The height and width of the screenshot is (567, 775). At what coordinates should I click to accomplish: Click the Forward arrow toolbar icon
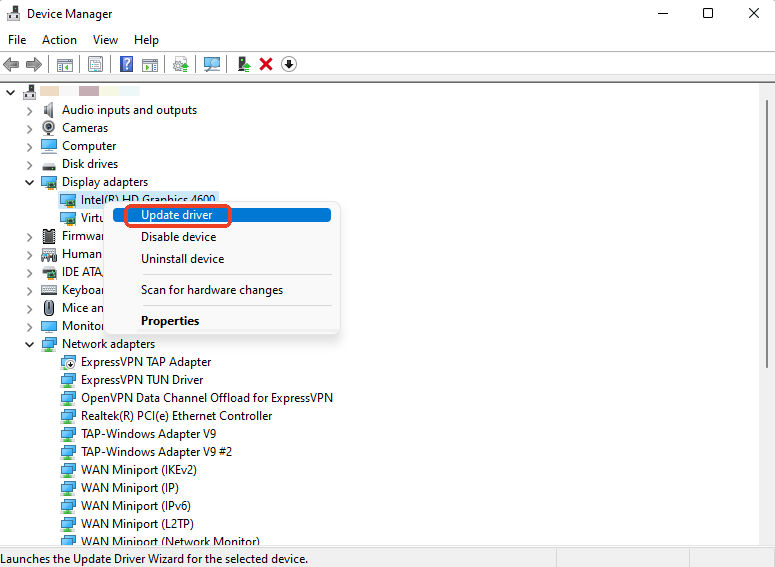click(x=34, y=64)
